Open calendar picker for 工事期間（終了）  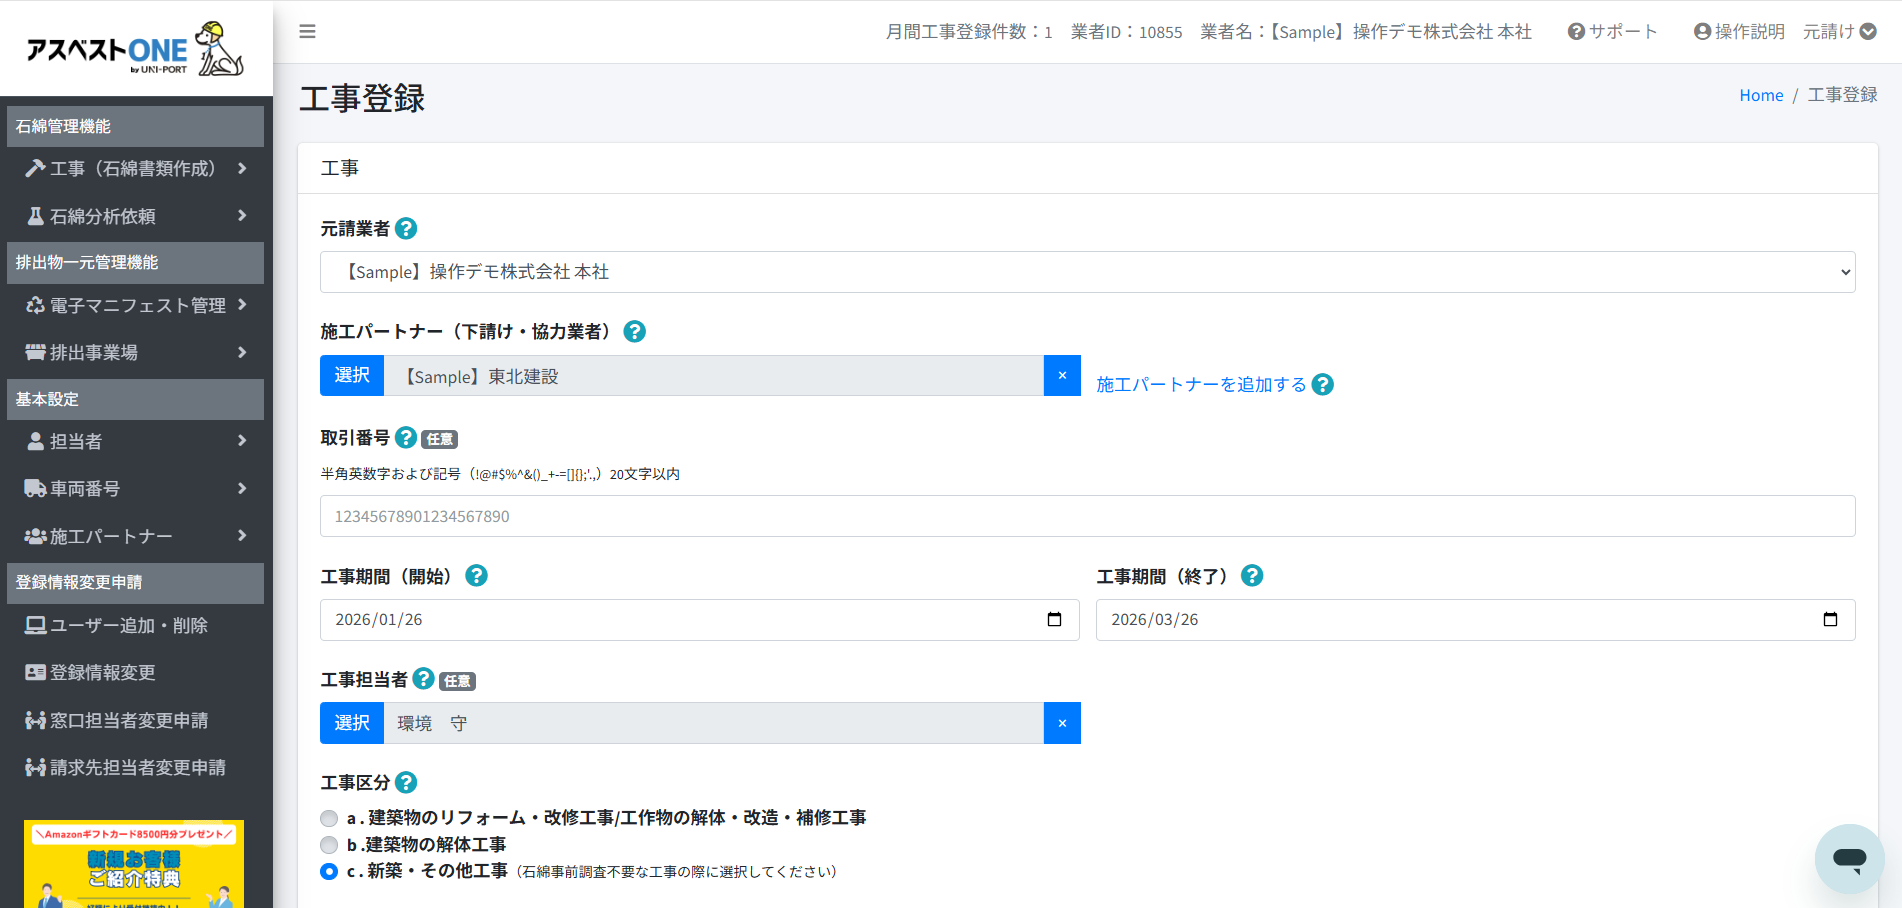pyautogui.click(x=1830, y=620)
